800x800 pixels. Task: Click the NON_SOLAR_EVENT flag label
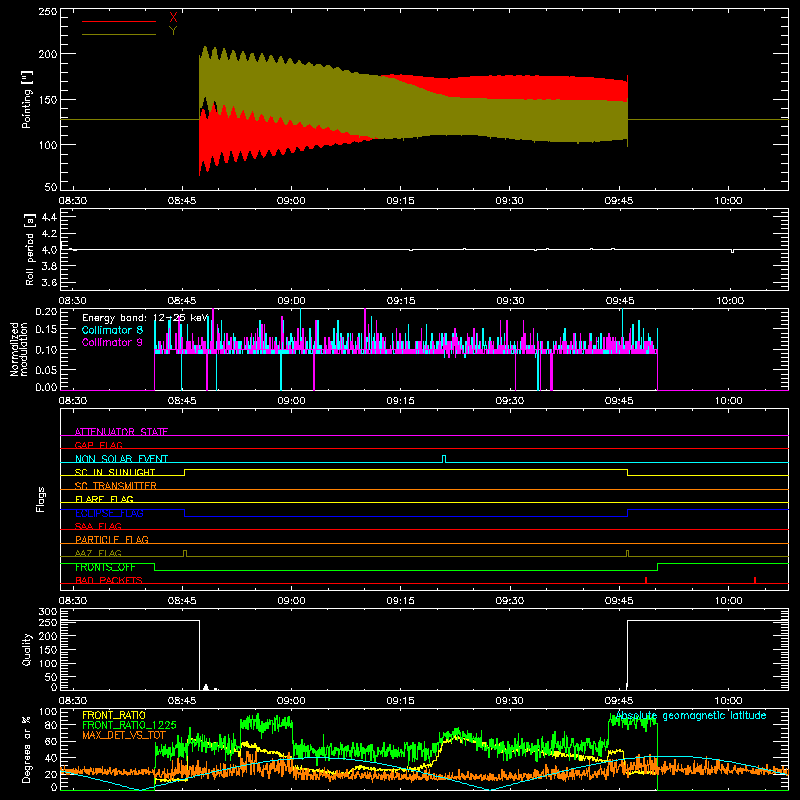tap(121, 459)
